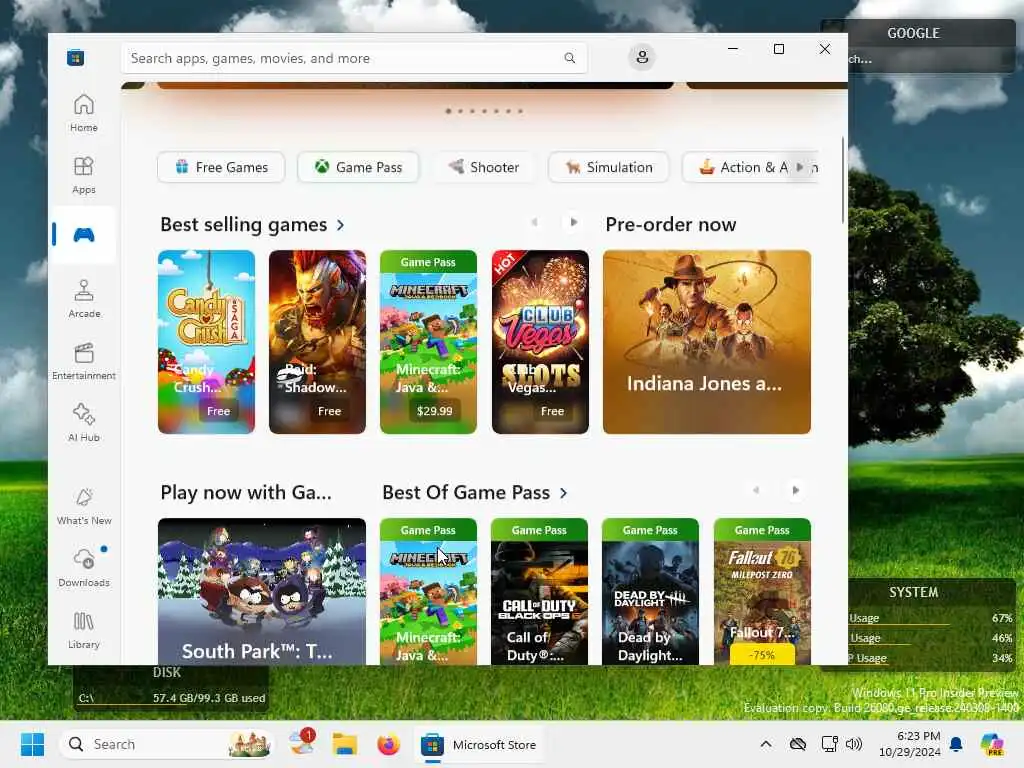The height and width of the screenshot is (768, 1024).
Task: Open the weather widget on taskbar
Action: pyautogui.click(x=302, y=744)
